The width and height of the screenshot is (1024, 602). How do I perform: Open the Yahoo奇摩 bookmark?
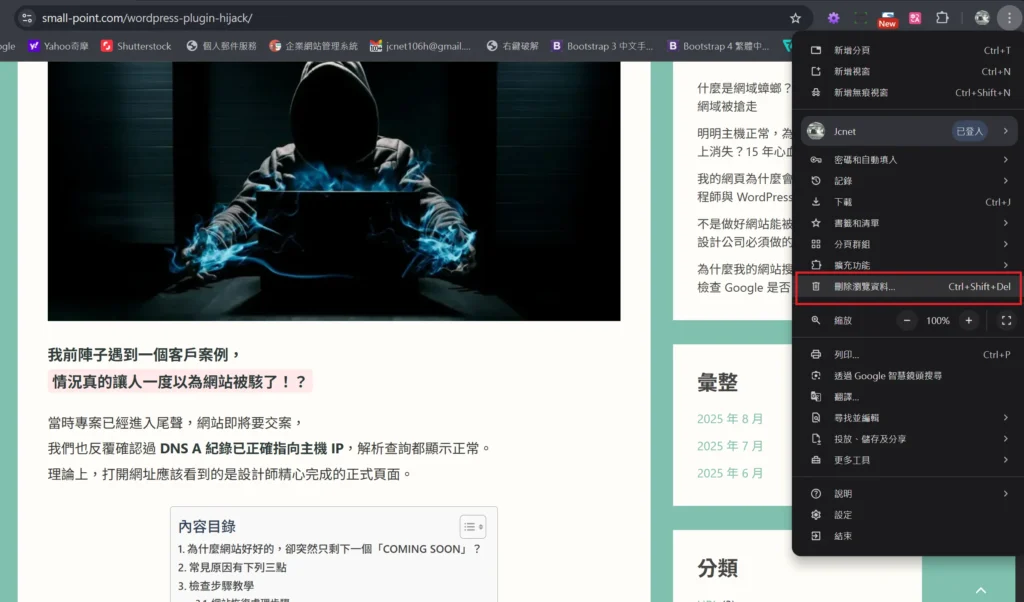(x=57, y=45)
